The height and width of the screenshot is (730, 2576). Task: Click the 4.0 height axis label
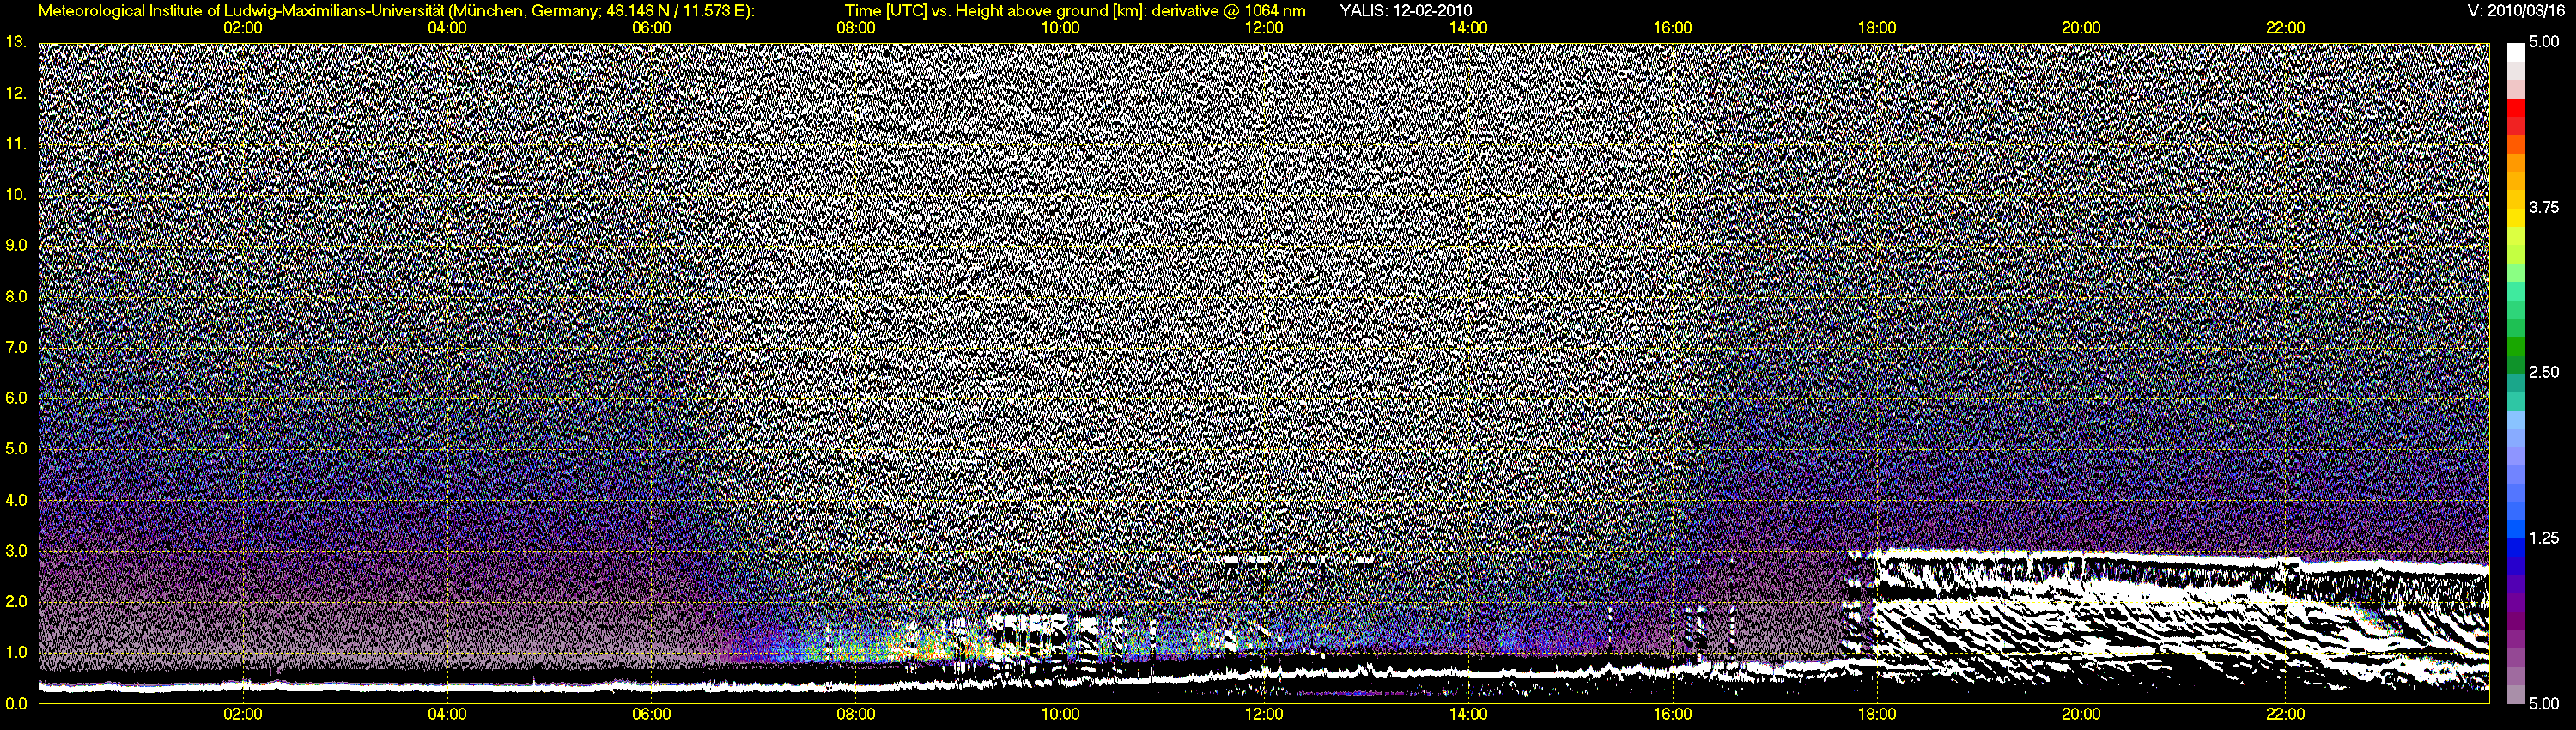pos(16,500)
